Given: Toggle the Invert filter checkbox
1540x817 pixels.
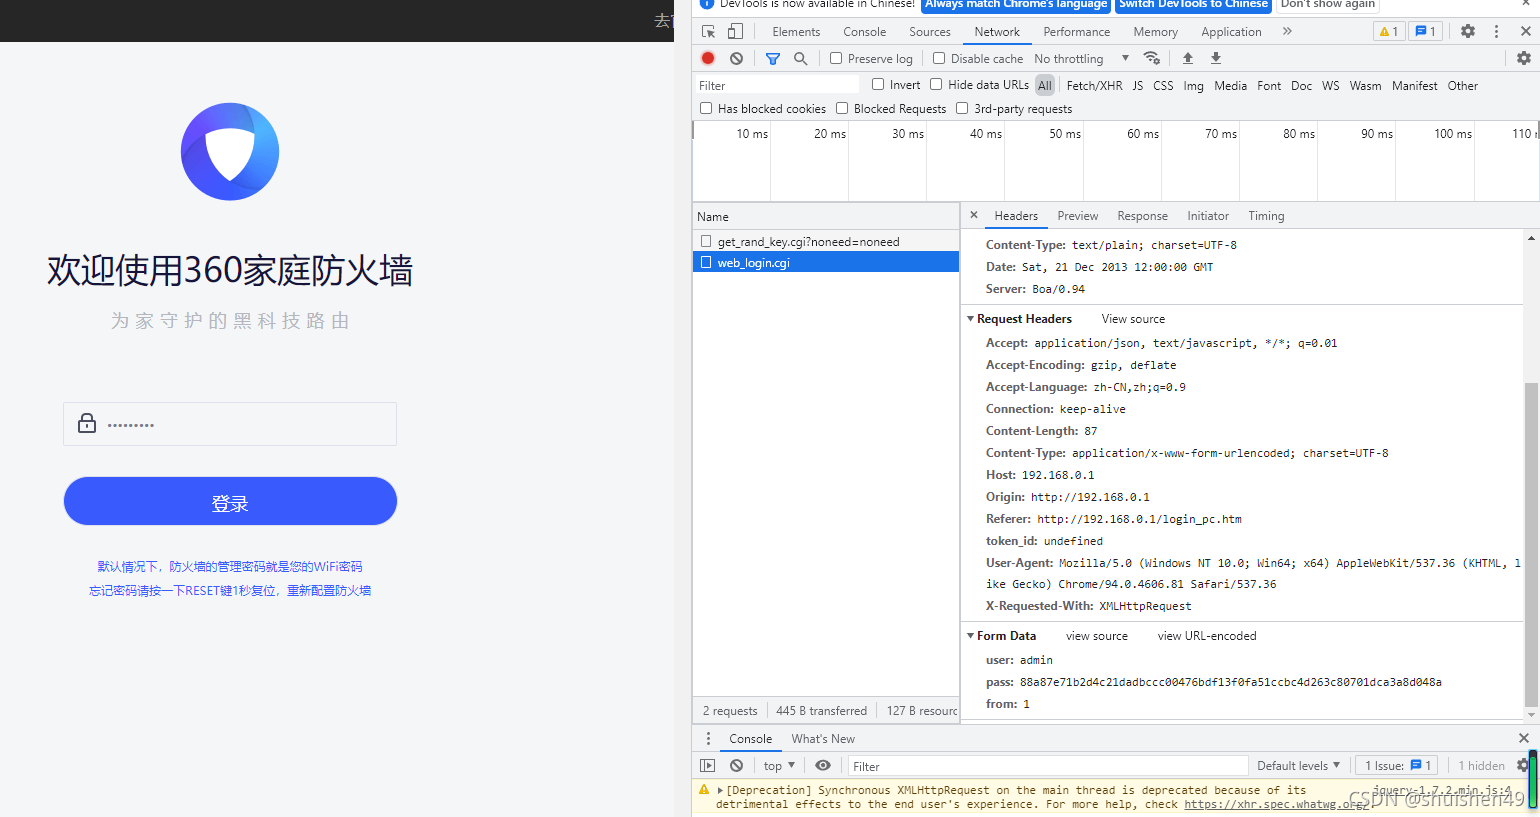Looking at the screenshot, I should [878, 84].
